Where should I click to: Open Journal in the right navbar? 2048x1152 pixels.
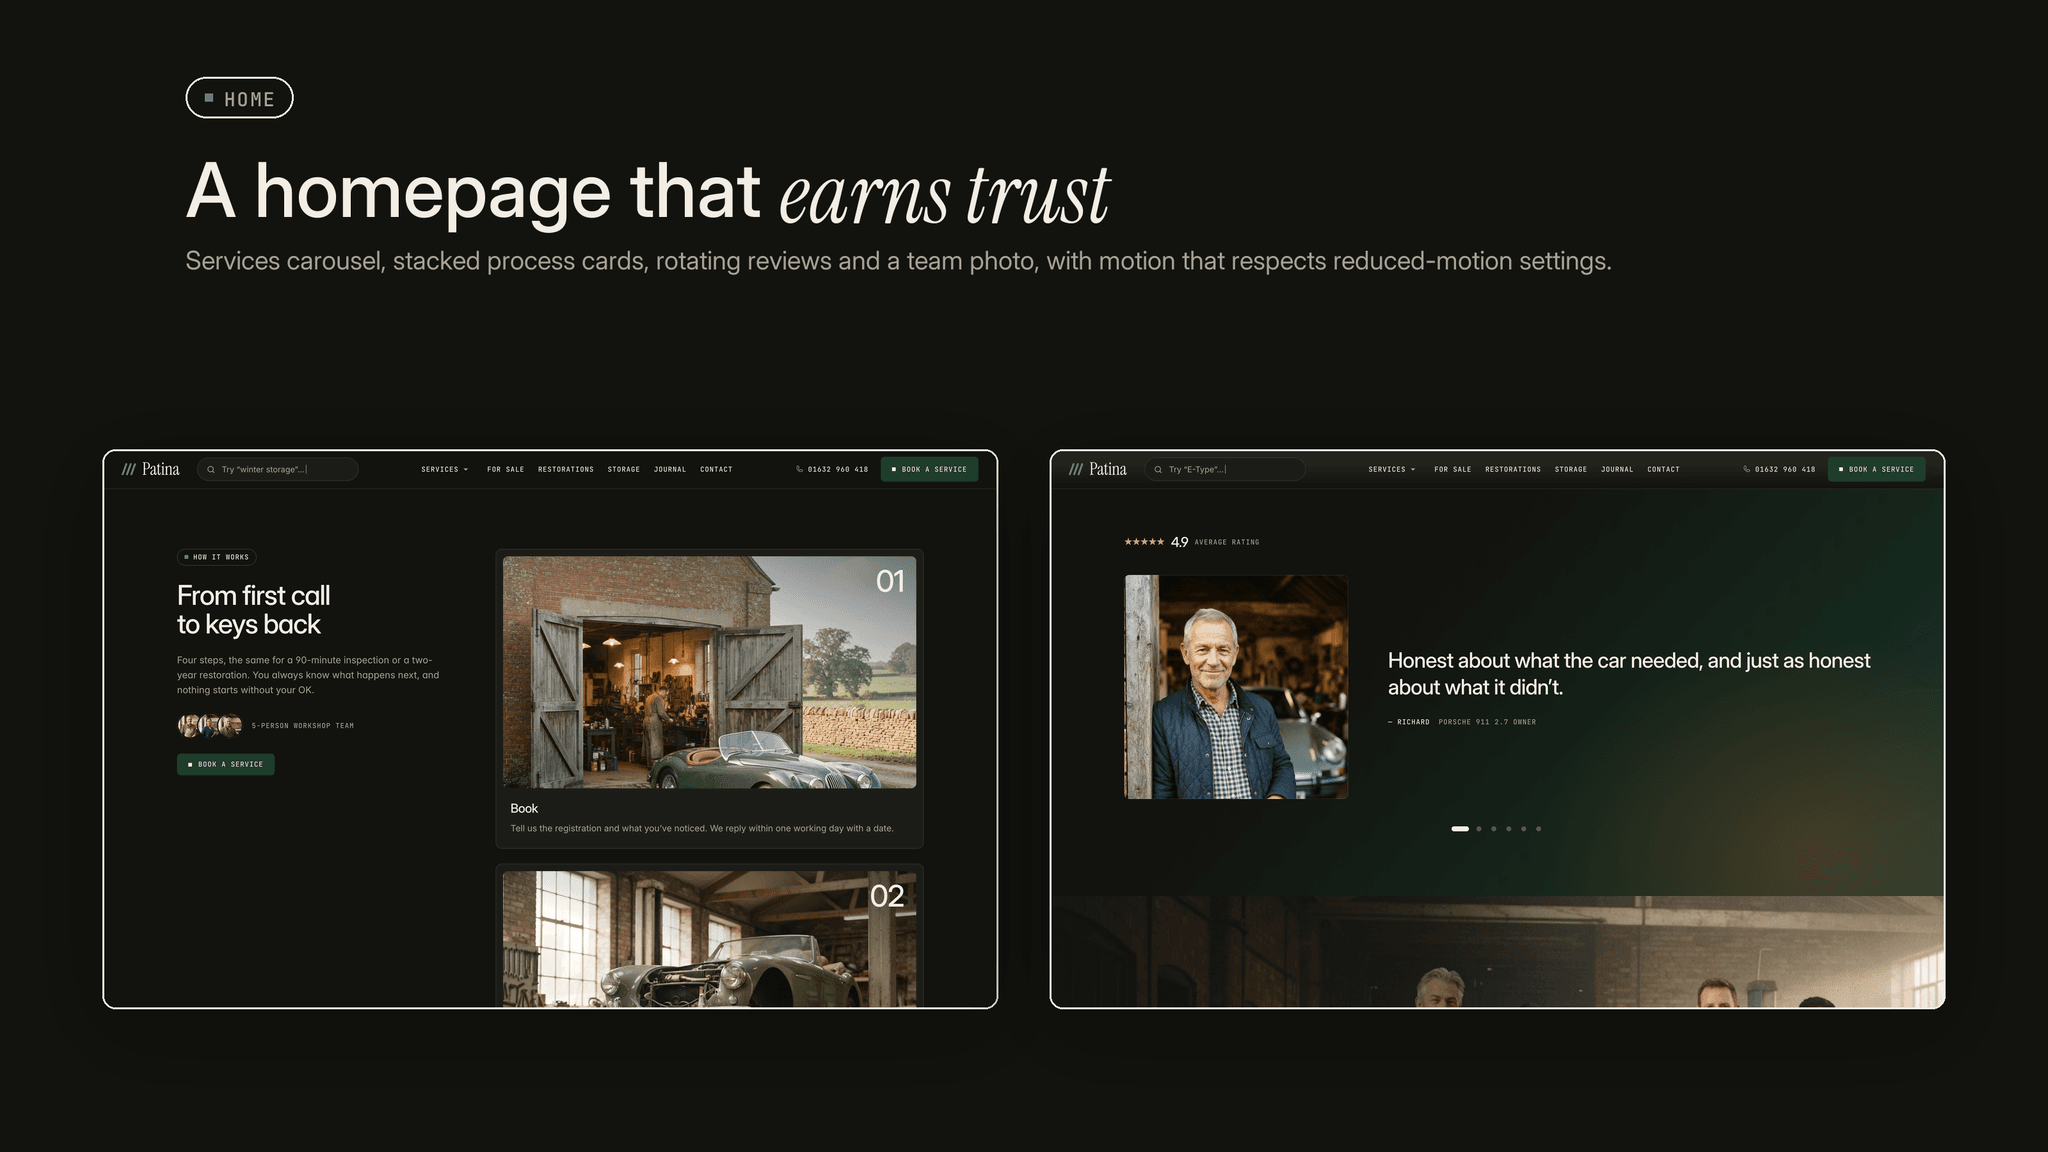pyautogui.click(x=1617, y=470)
